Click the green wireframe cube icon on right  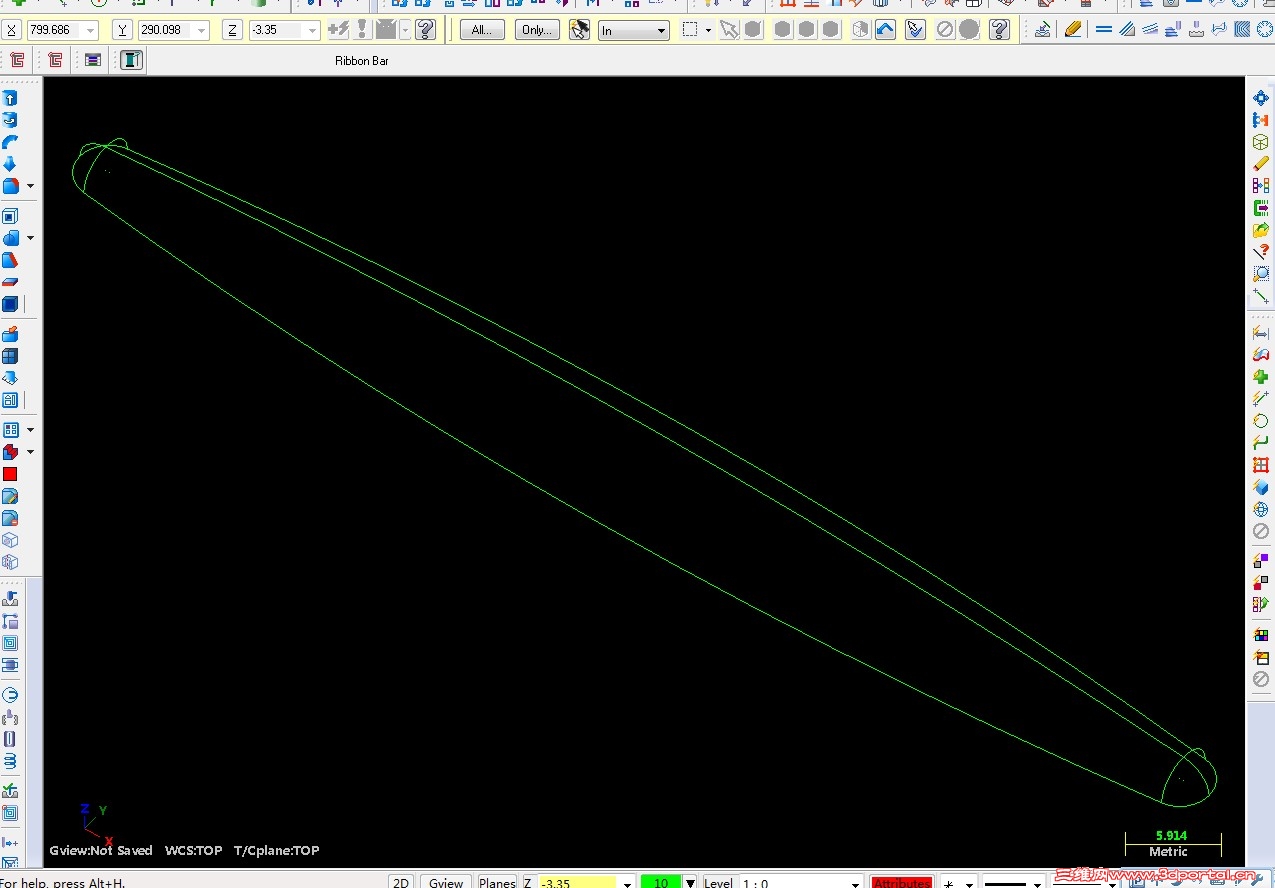[1261, 142]
